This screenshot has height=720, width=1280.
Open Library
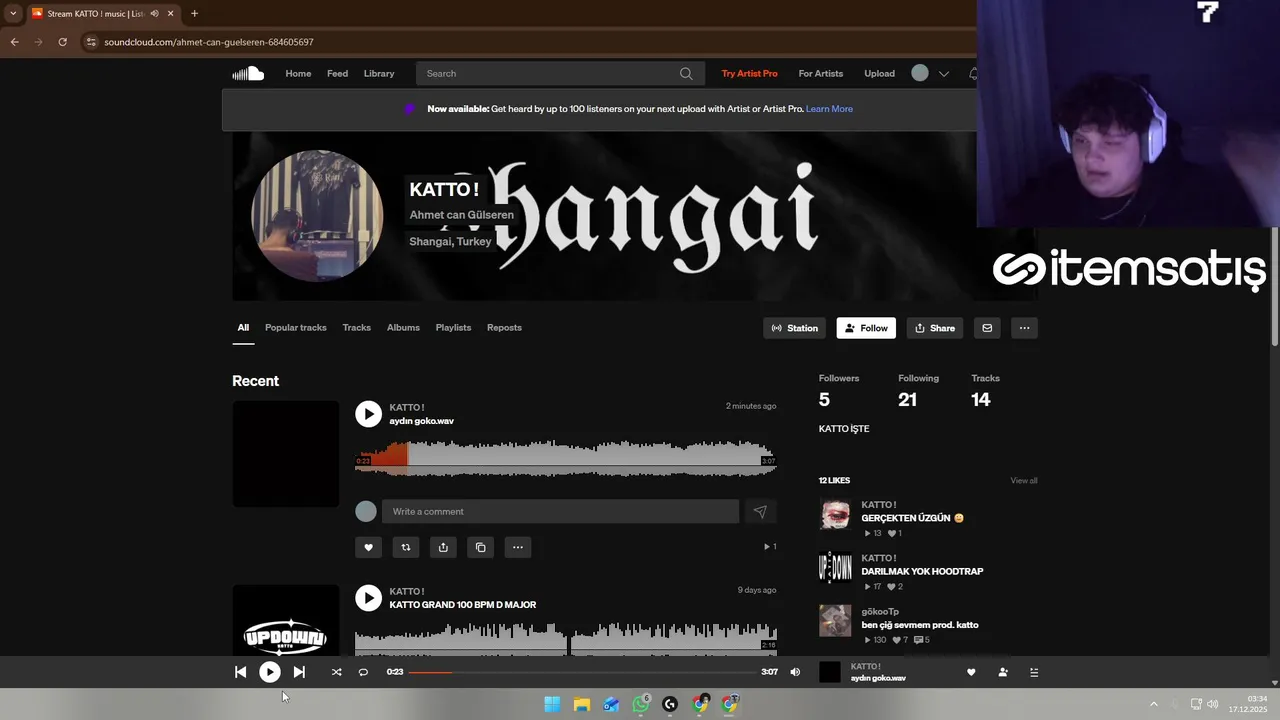[x=379, y=73]
